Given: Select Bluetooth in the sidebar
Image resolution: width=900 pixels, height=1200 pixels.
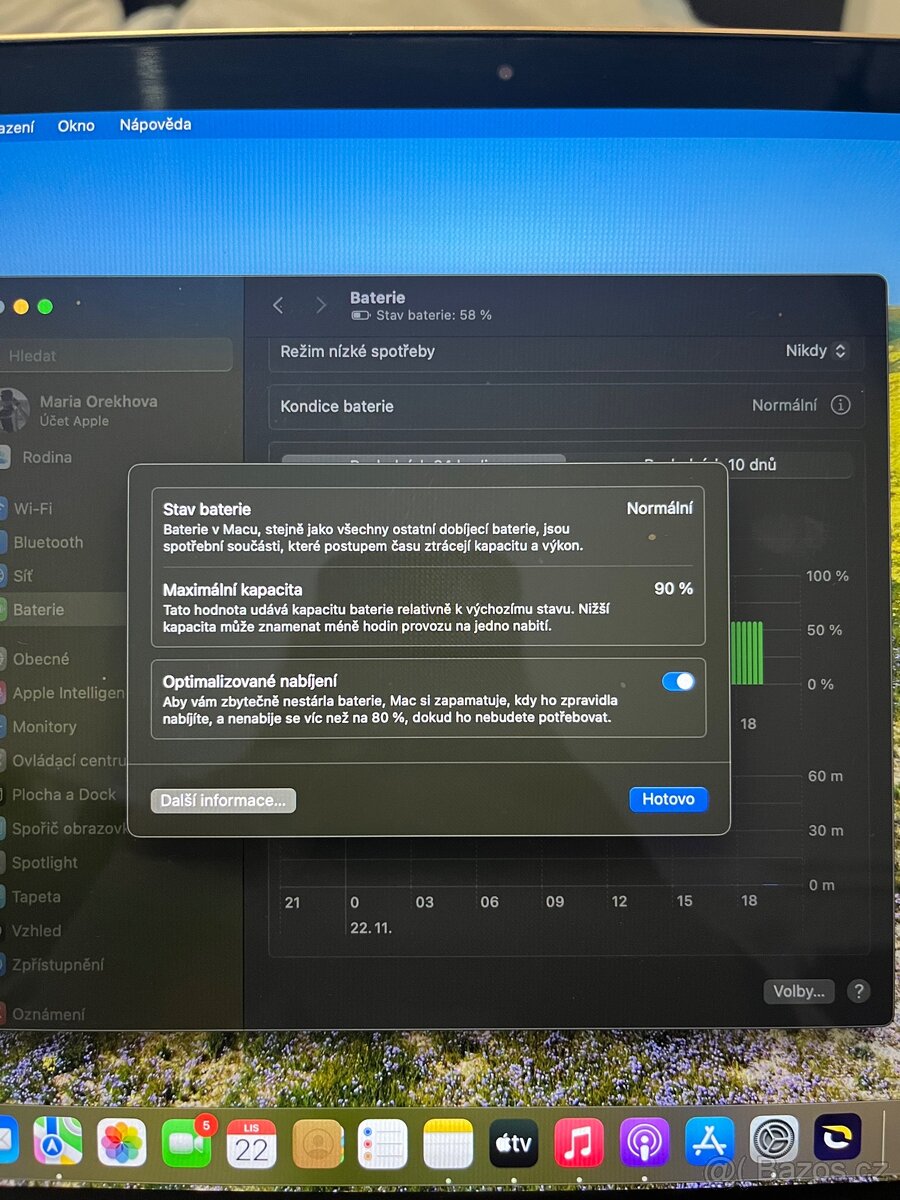Looking at the screenshot, I should pos(48,542).
